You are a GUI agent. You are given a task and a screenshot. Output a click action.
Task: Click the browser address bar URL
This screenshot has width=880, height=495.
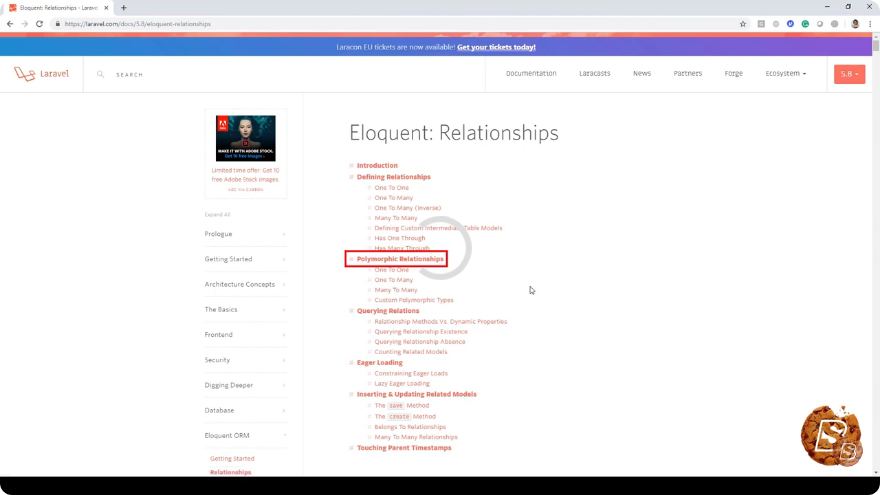tap(138, 24)
